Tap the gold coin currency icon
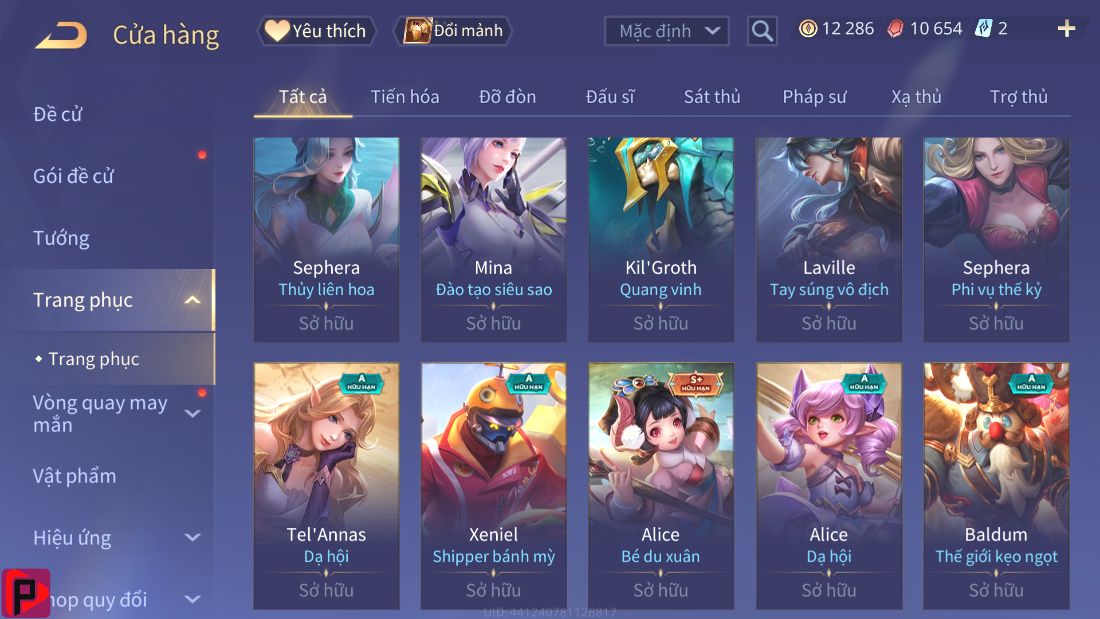 pyautogui.click(x=808, y=29)
